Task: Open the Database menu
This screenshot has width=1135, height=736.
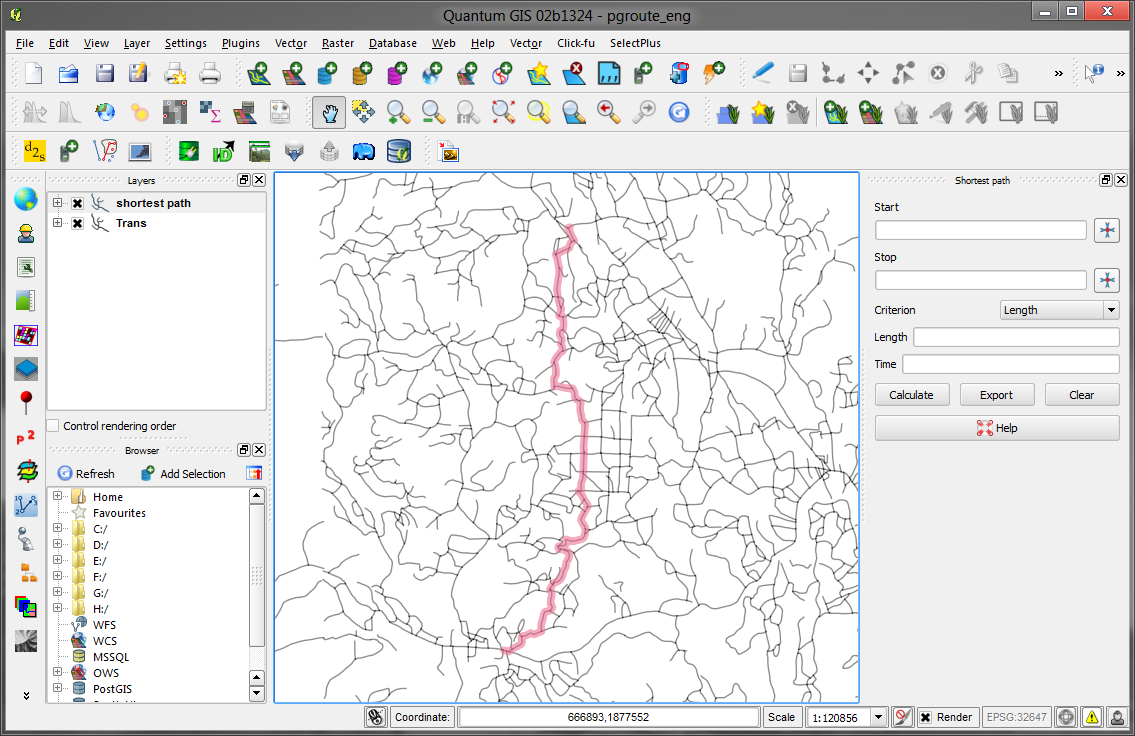Action: (392, 43)
